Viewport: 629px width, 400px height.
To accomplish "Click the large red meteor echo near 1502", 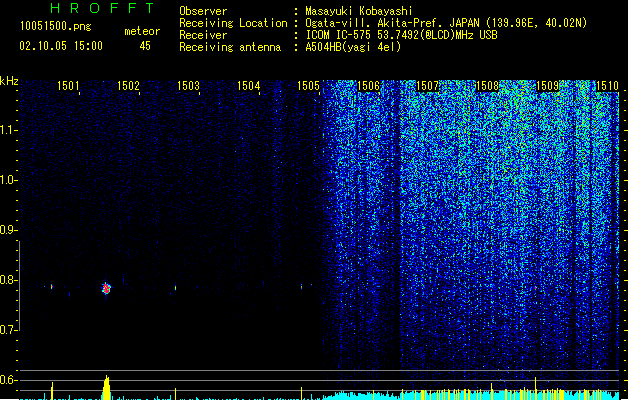I will (106, 288).
